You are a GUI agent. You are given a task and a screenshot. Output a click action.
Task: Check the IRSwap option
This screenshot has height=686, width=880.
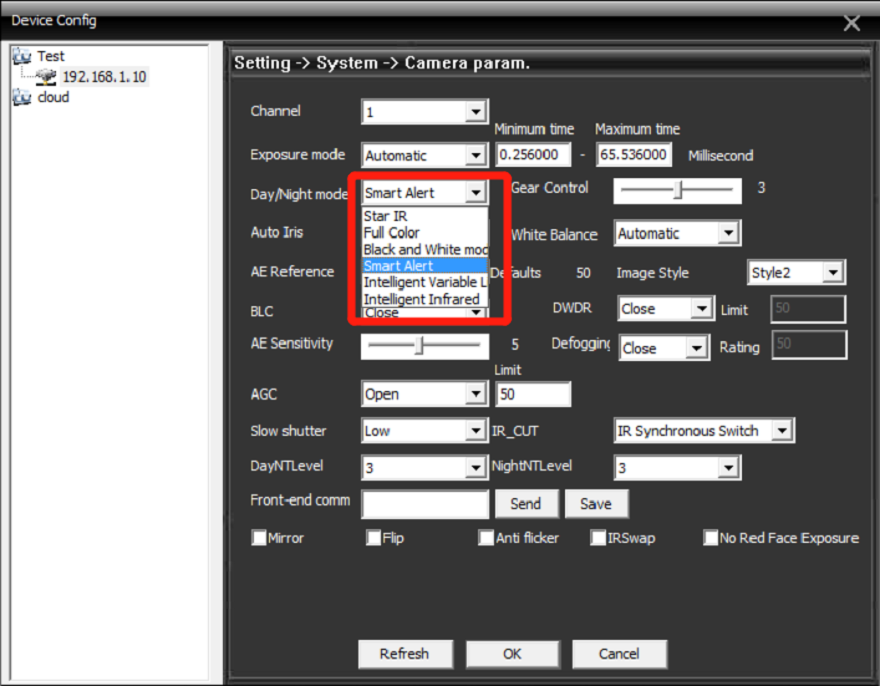click(x=598, y=538)
